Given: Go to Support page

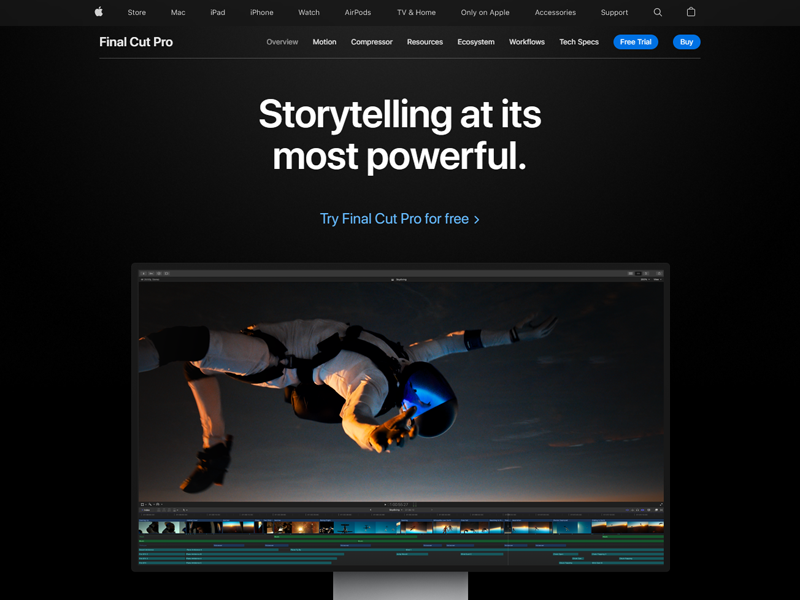Looking at the screenshot, I should point(614,12).
